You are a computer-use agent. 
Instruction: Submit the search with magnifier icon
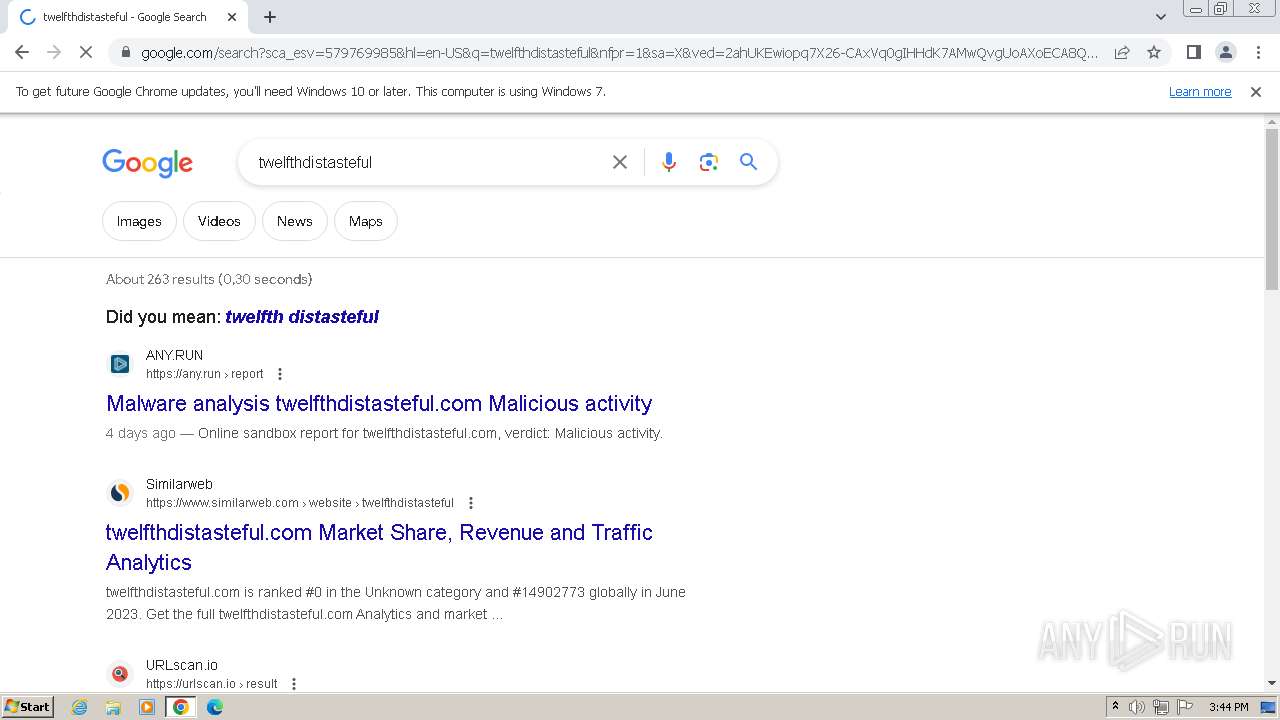[x=748, y=162]
